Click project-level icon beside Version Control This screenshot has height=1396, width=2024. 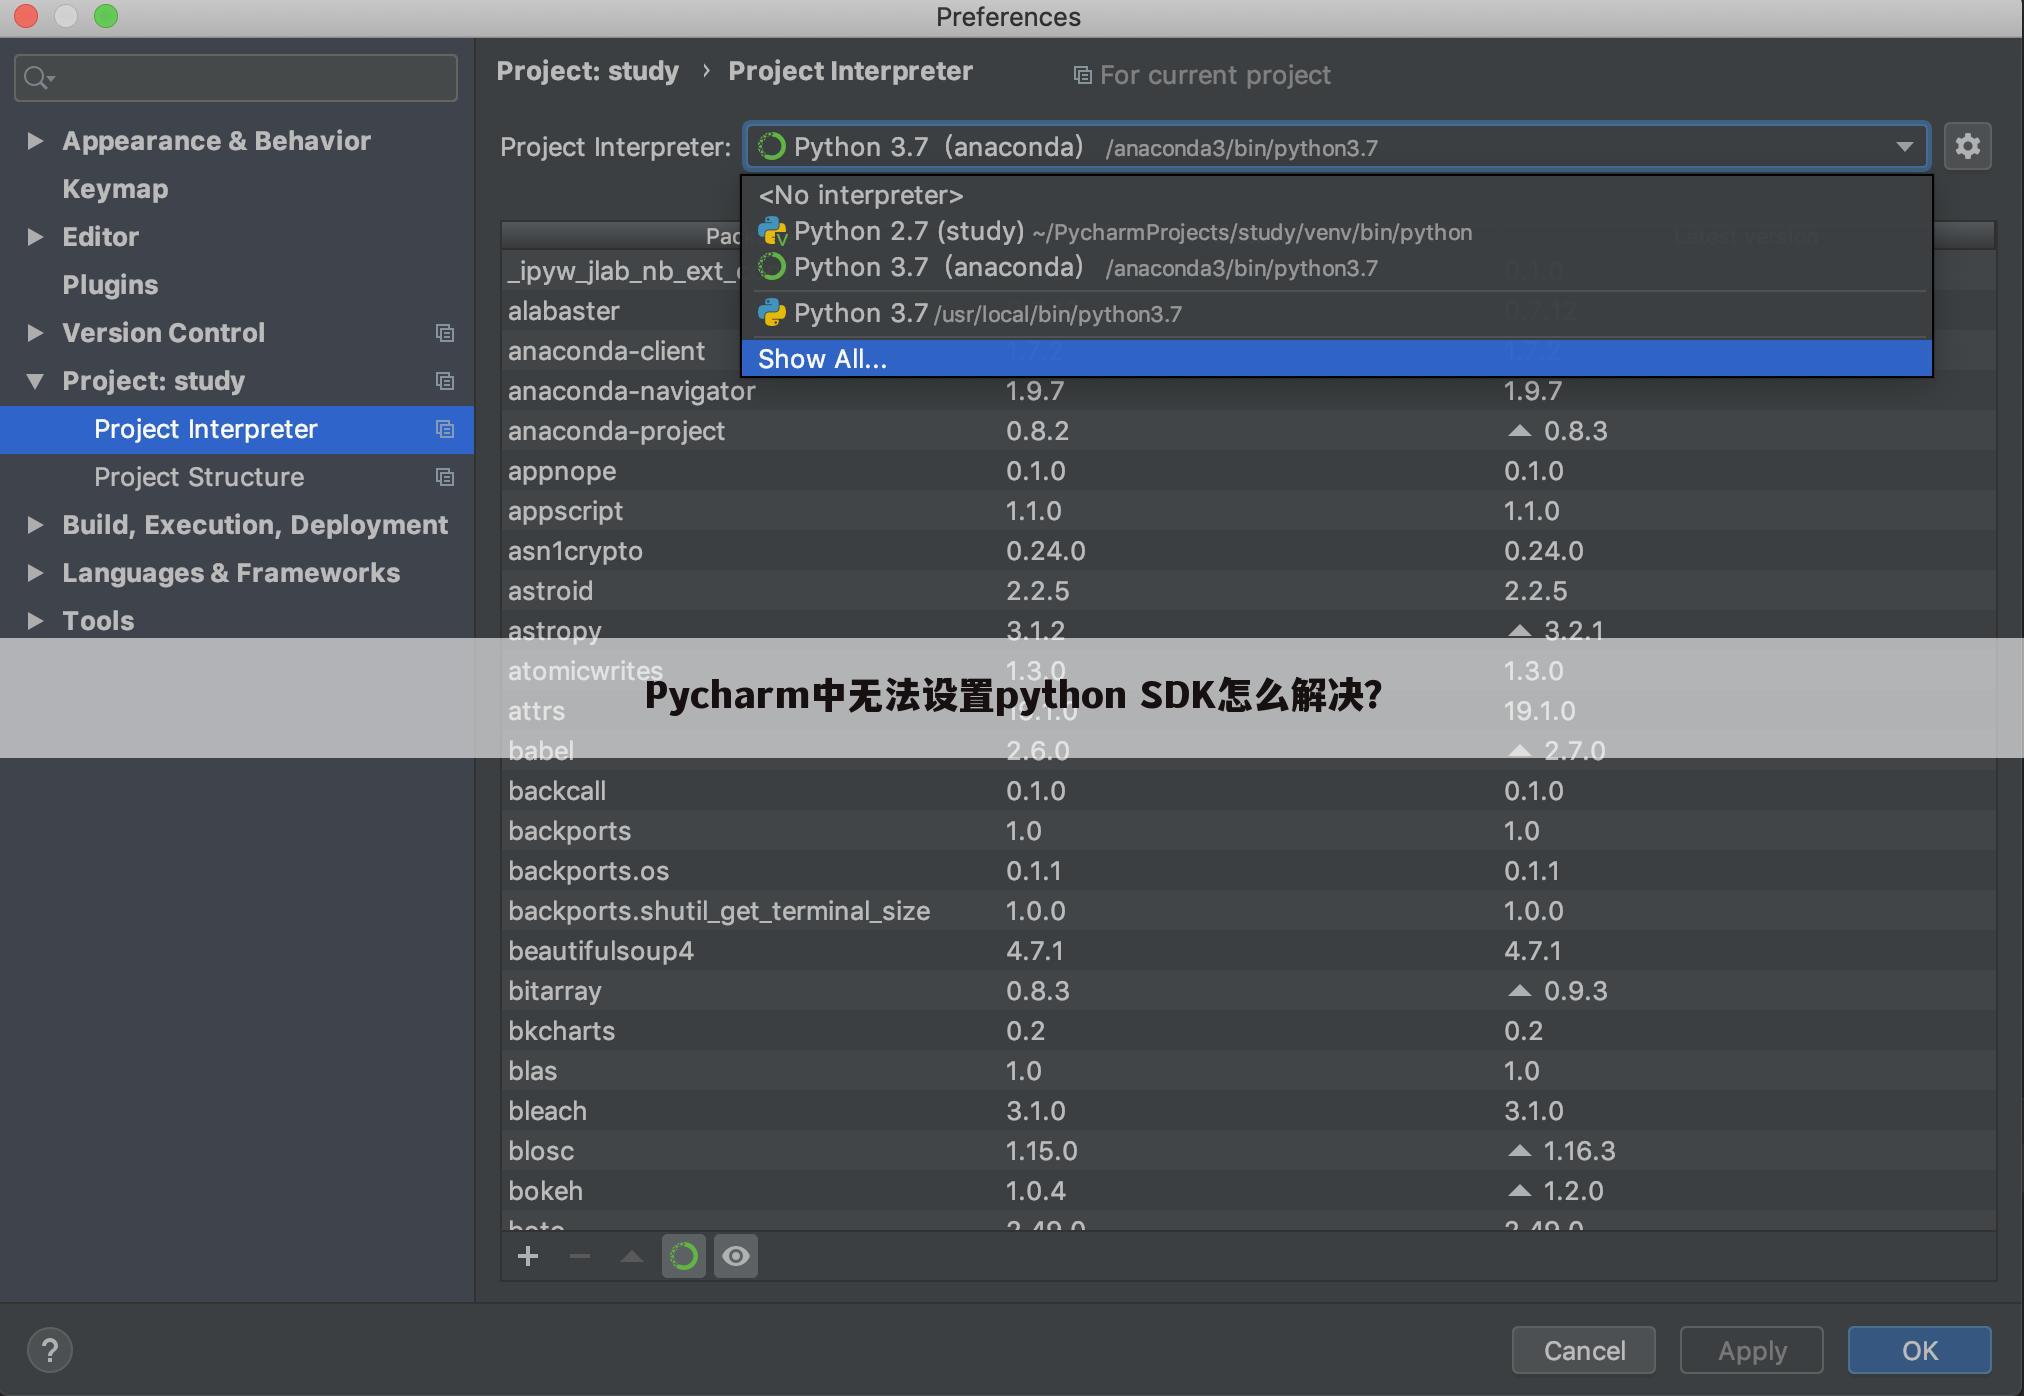point(445,333)
